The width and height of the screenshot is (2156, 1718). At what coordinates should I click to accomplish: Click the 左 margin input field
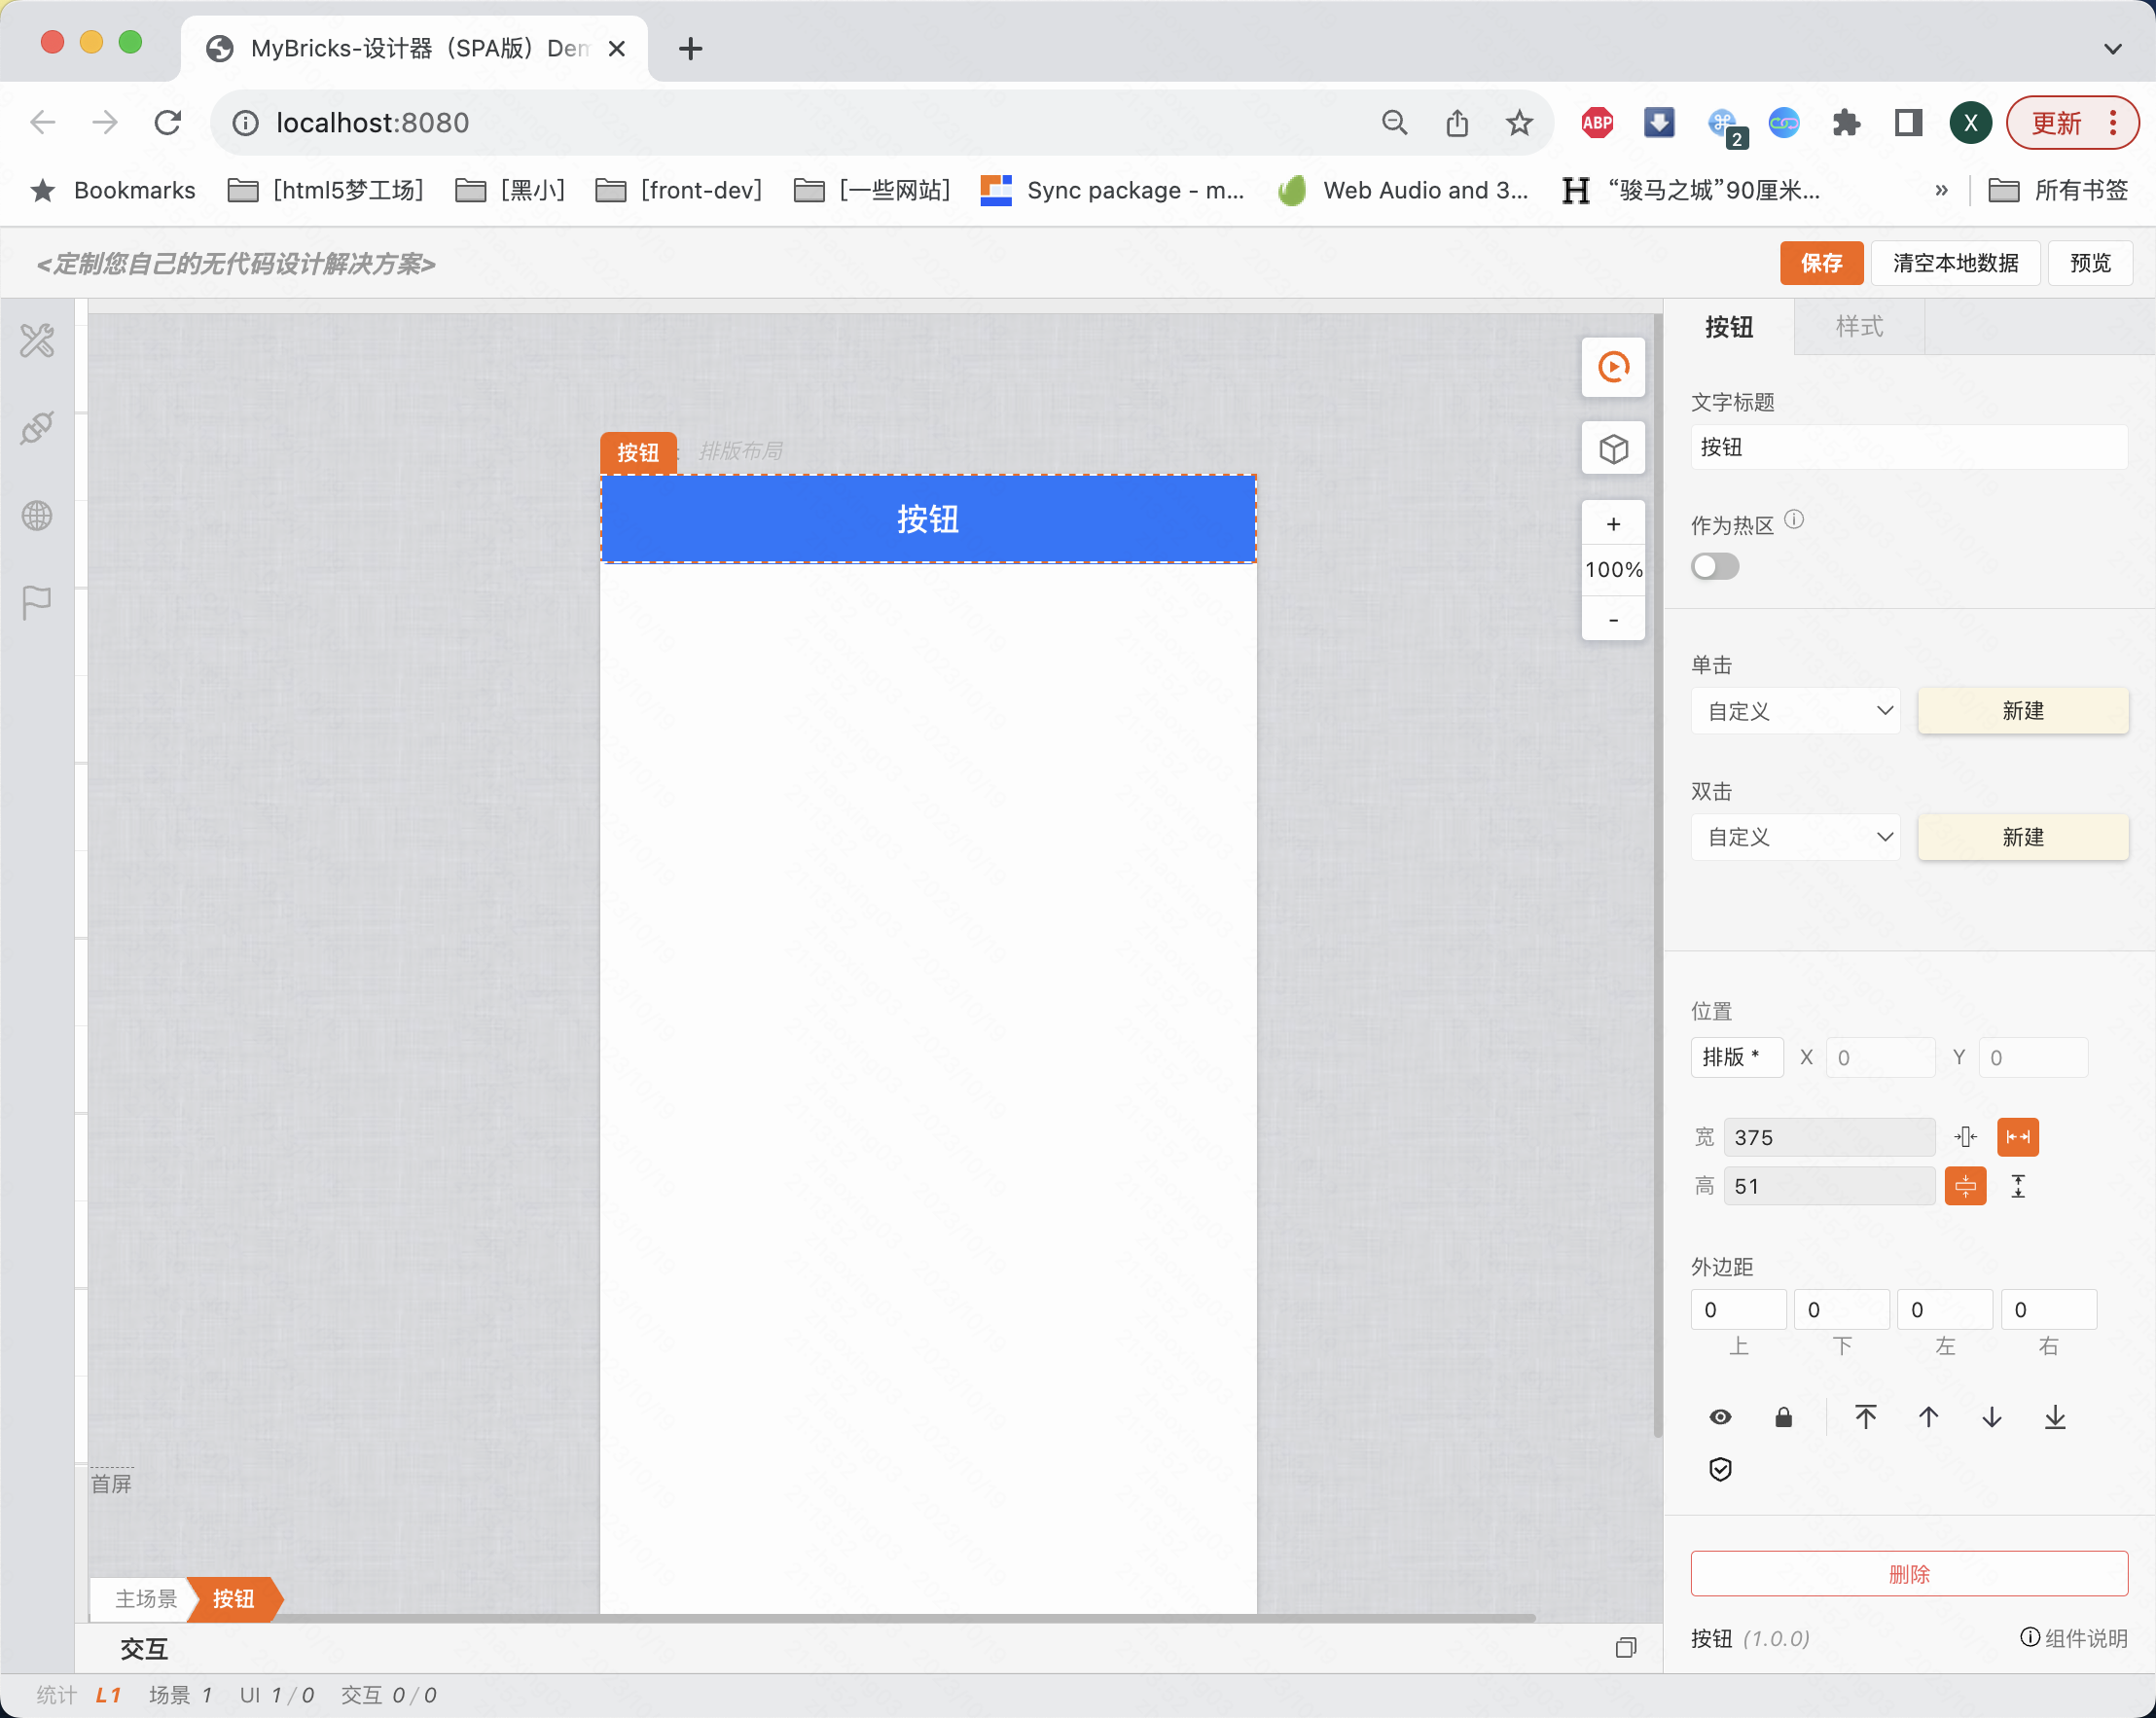click(x=1945, y=1310)
